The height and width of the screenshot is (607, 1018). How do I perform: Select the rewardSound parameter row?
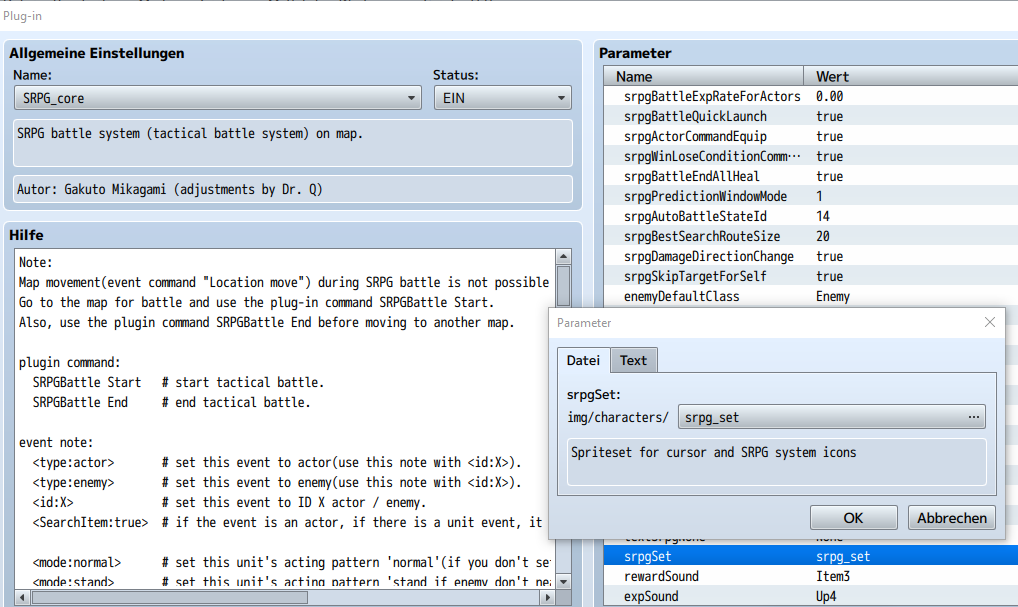tap(811, 576)
